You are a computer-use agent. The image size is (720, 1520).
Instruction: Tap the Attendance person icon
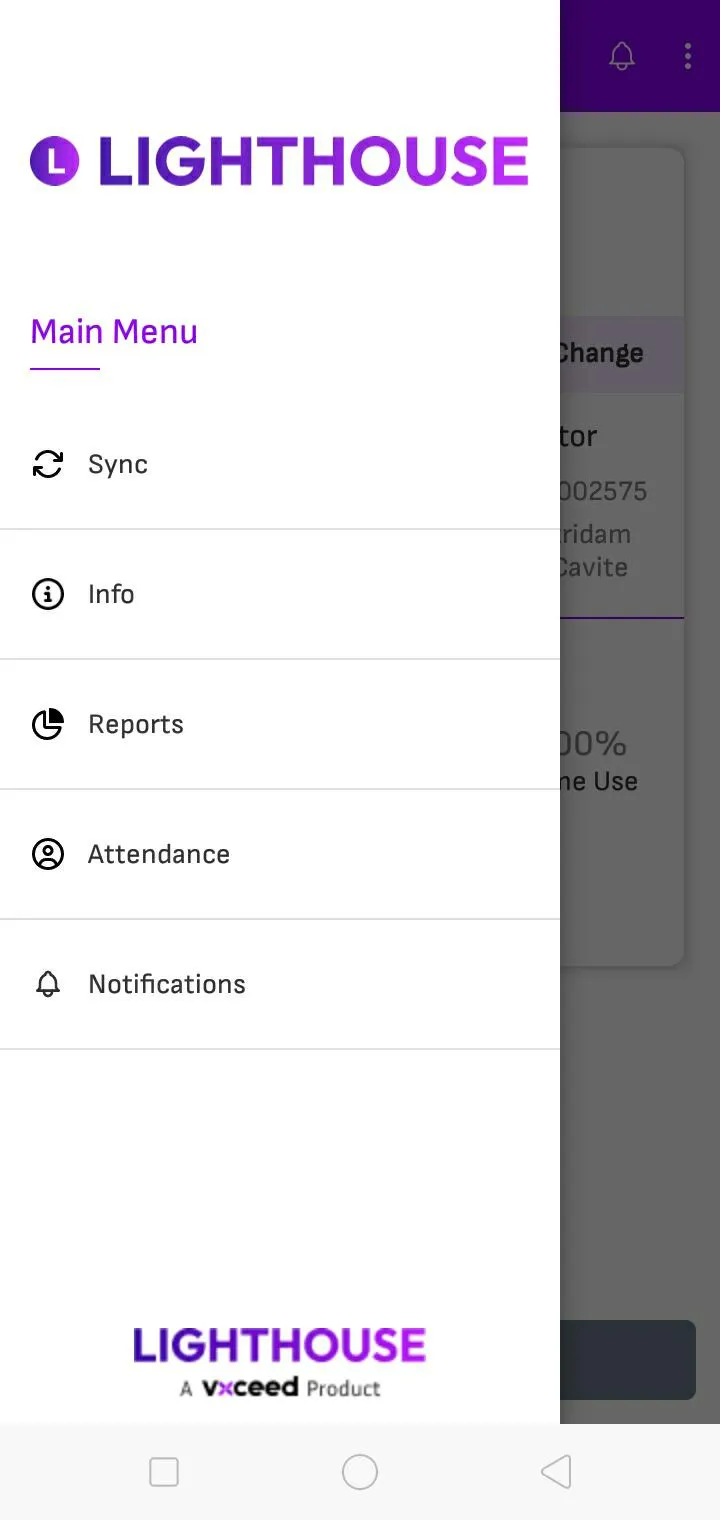tap(47, 854)
